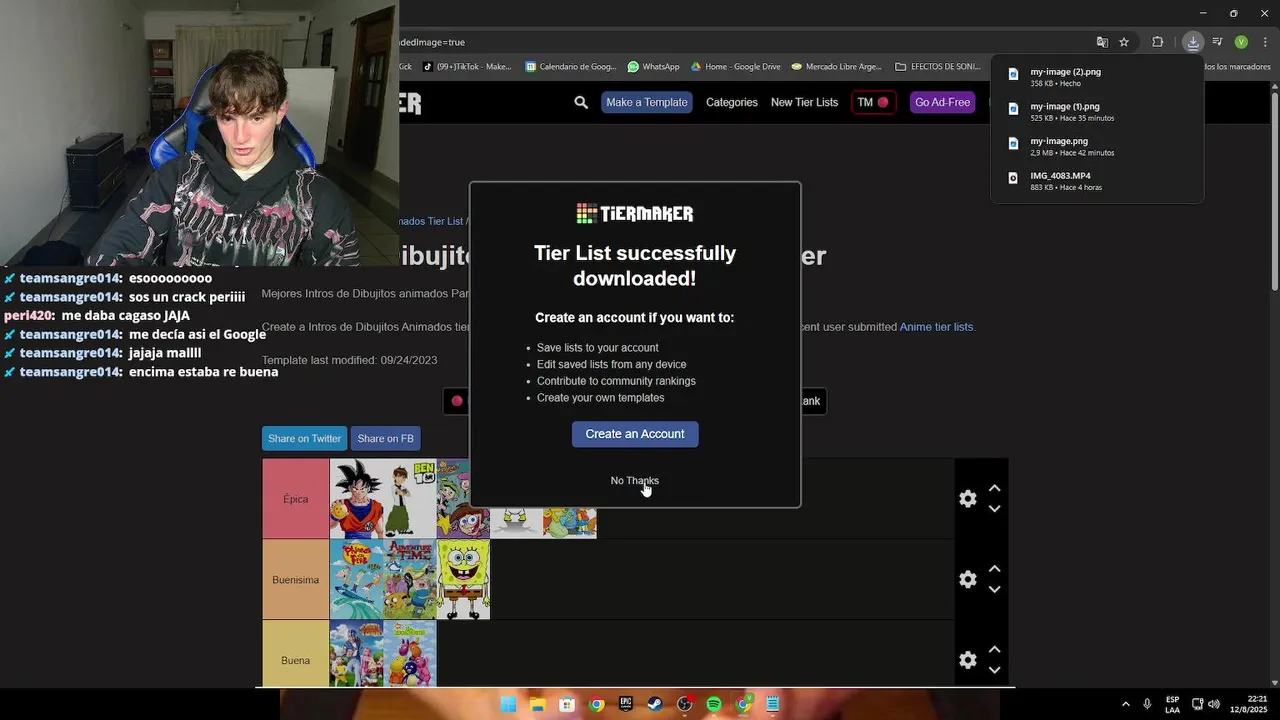Image resolution: width=1280 pixels, height=720 pixels.
Task: Move the Buenísima row down with arrow
Action: [x=995, y=590]
